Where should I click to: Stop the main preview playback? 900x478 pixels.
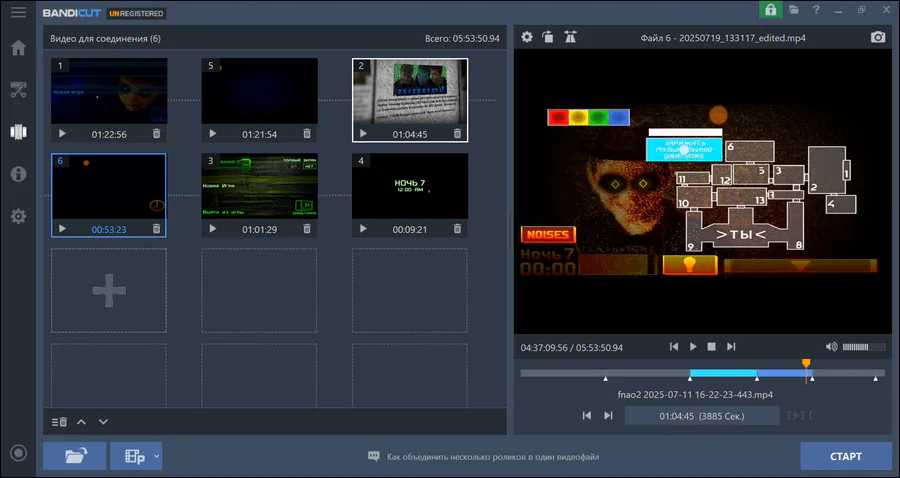pos(712,347)
